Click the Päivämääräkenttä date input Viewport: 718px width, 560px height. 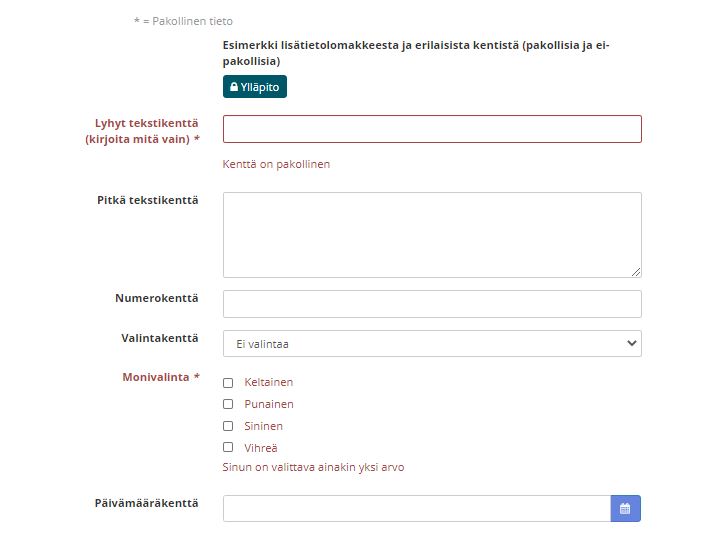[x=416, y=509]
